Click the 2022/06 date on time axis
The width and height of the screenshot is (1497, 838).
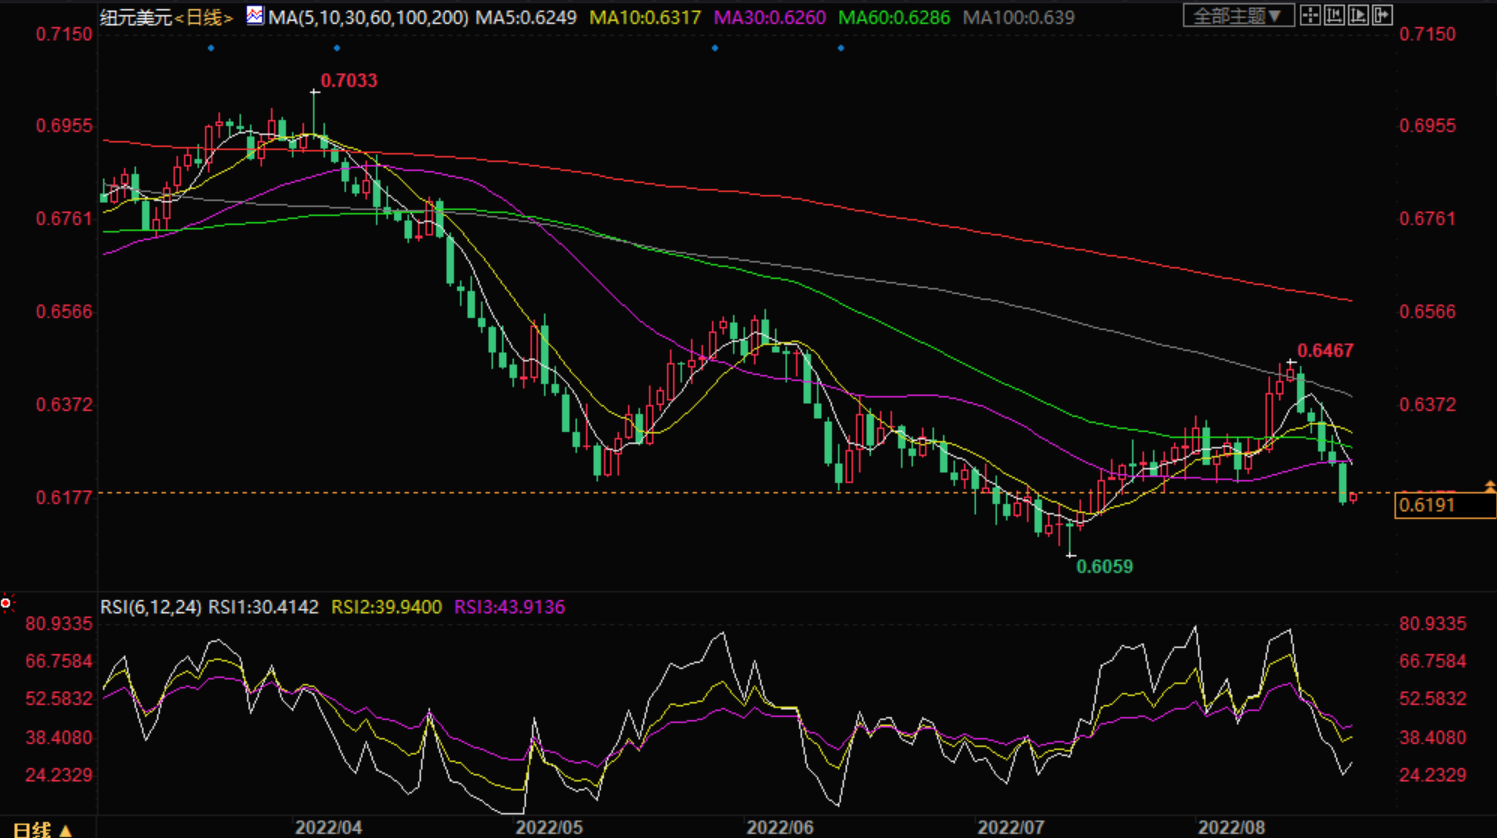(x=779, y=828)
